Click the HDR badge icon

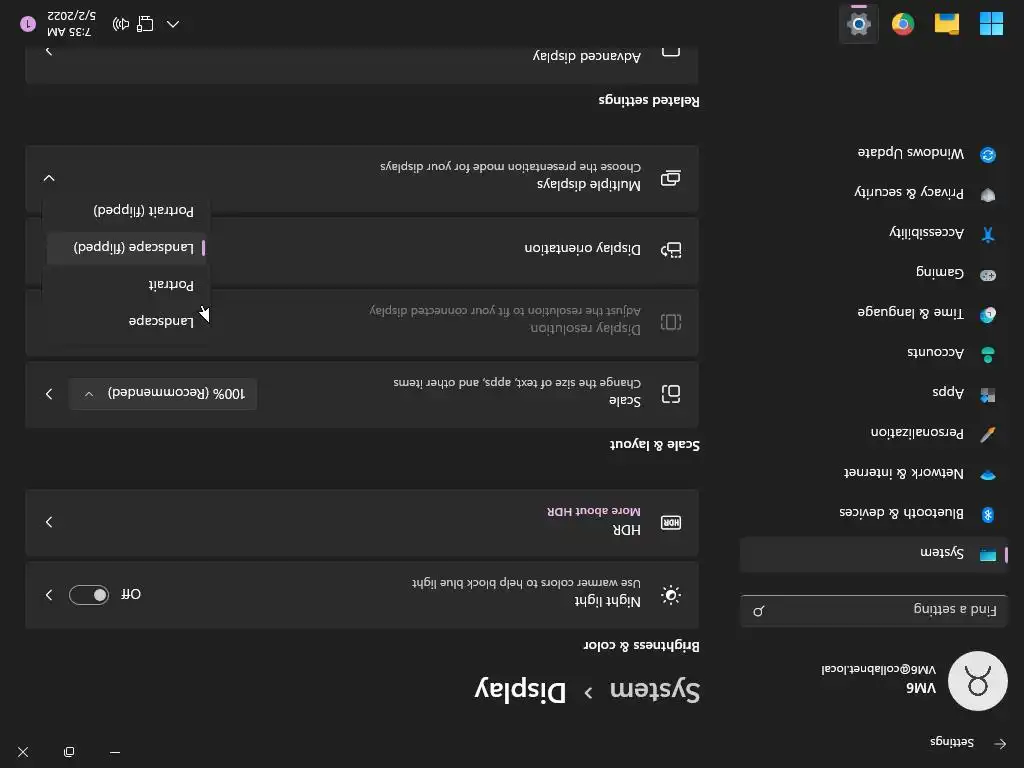click(x=671, y=522)
